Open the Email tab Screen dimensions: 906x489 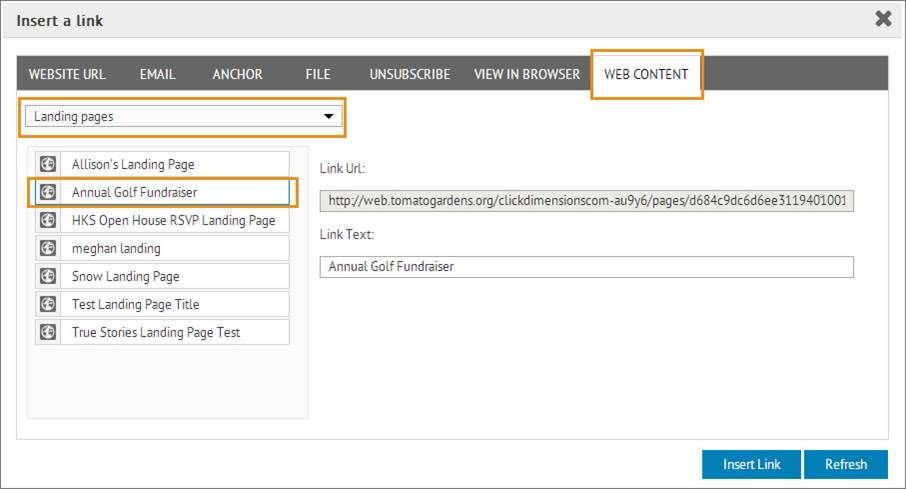(157, 74)
